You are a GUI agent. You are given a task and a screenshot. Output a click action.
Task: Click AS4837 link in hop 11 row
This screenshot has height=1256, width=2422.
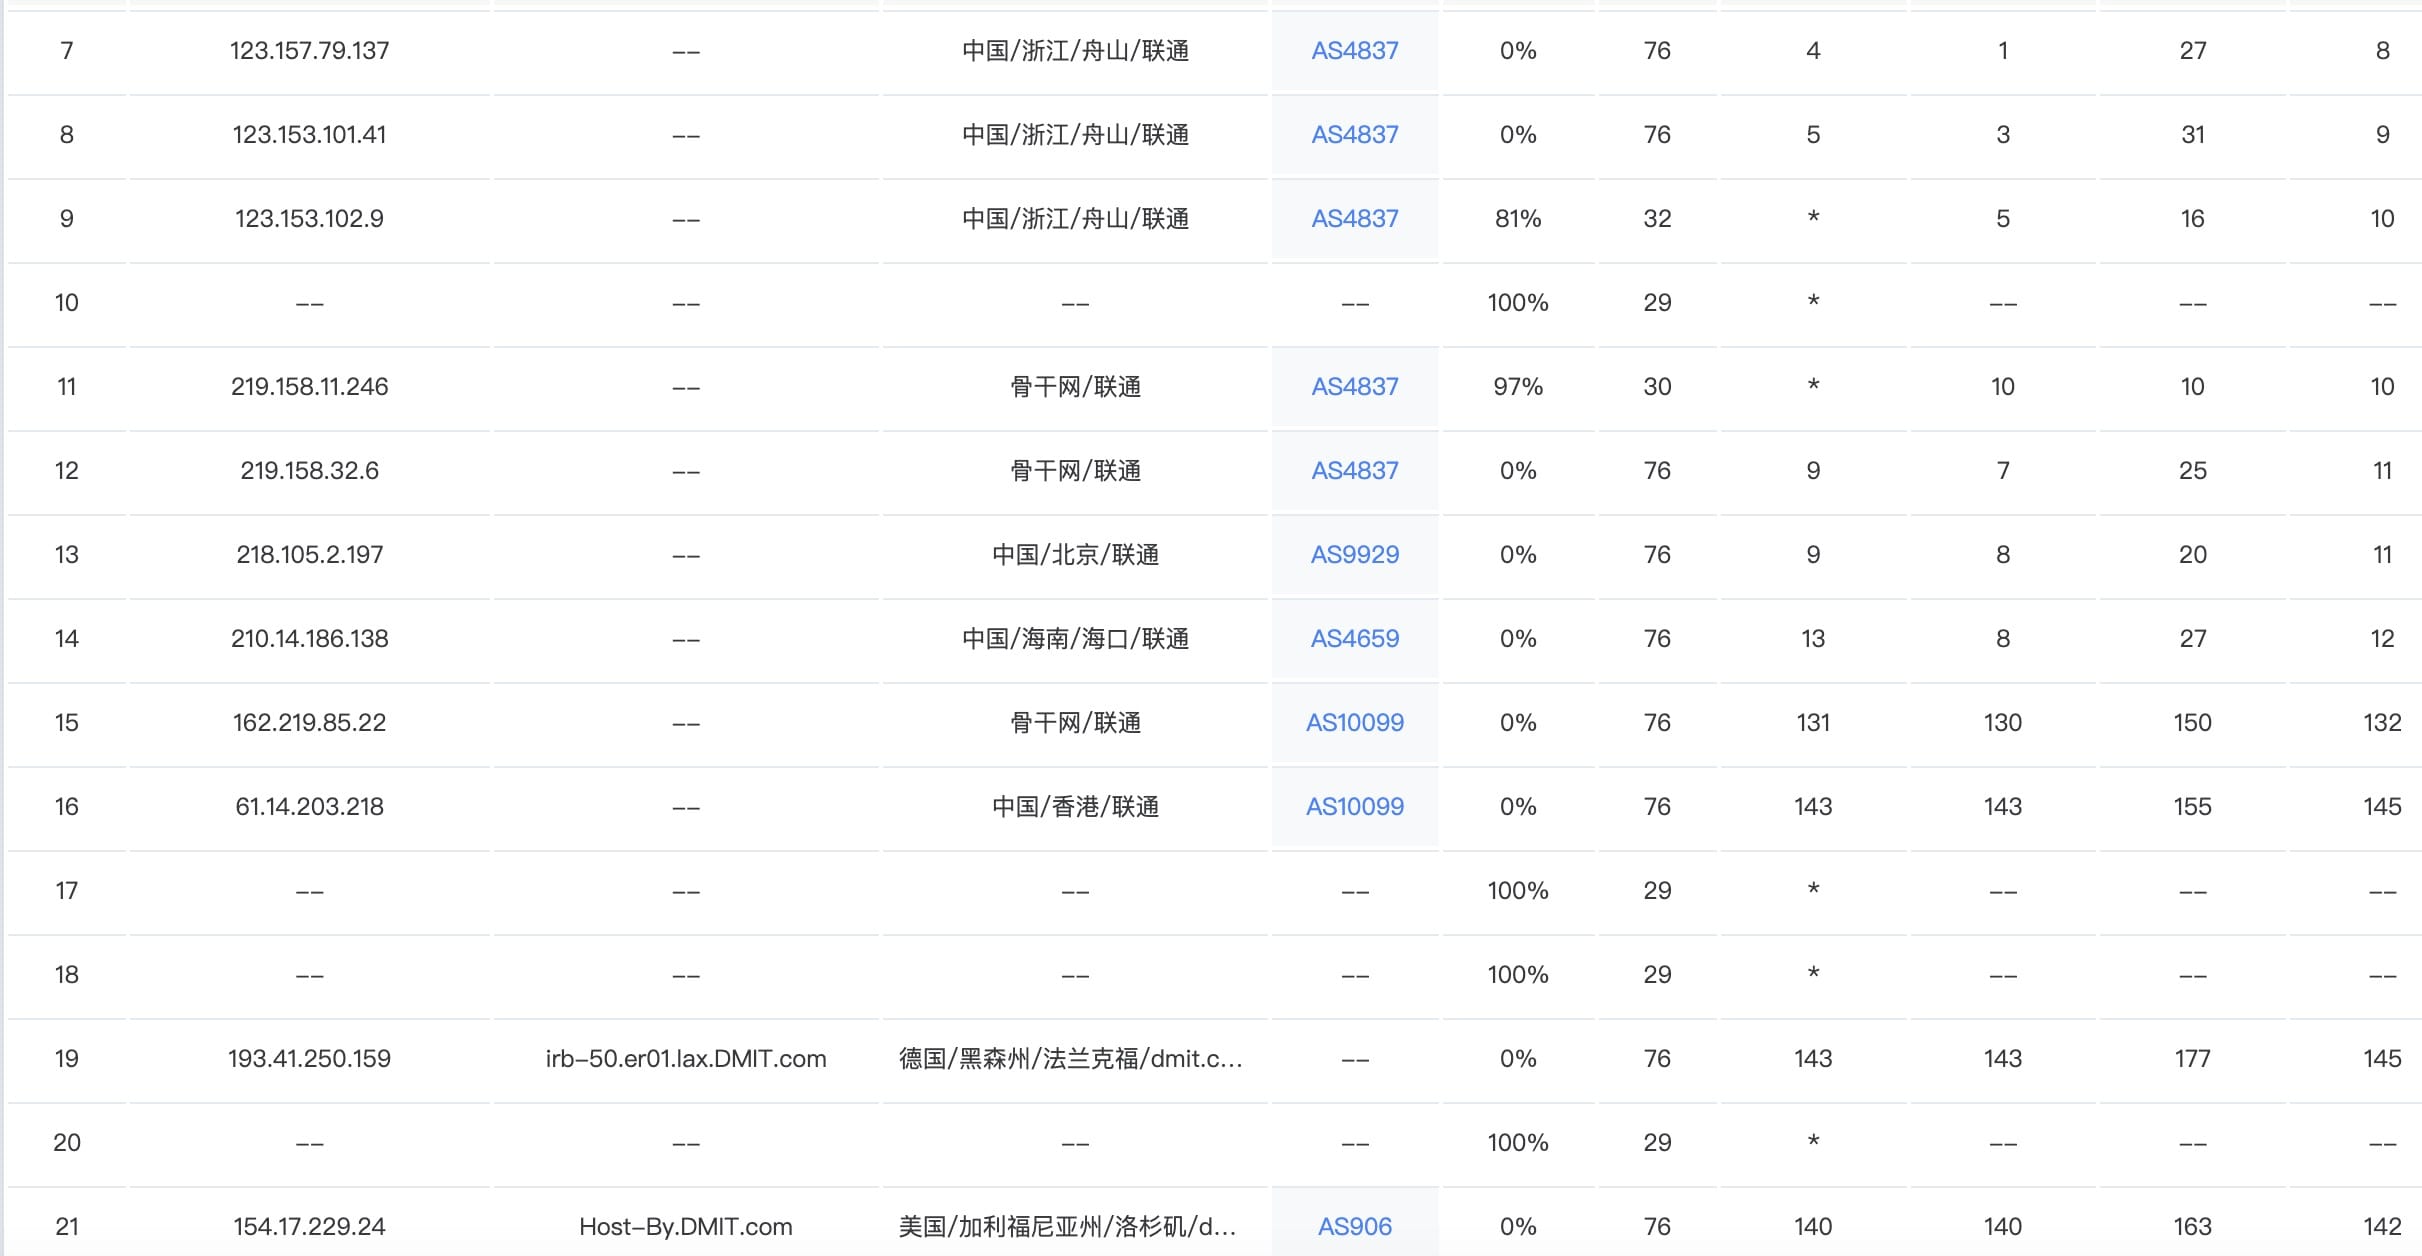coord(1354,387)
